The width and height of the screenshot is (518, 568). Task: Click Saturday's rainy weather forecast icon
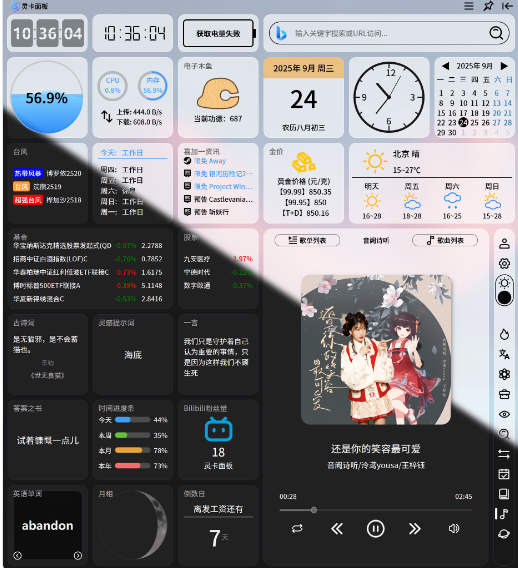pos(452,201)
